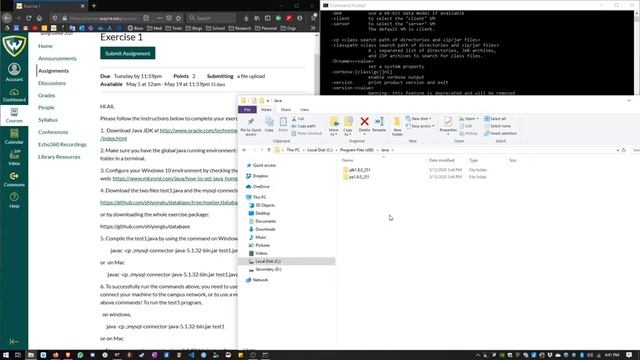Open Move to dropdown in ribbon
Screen dimensions: 640x360
[x=333, y=126]
